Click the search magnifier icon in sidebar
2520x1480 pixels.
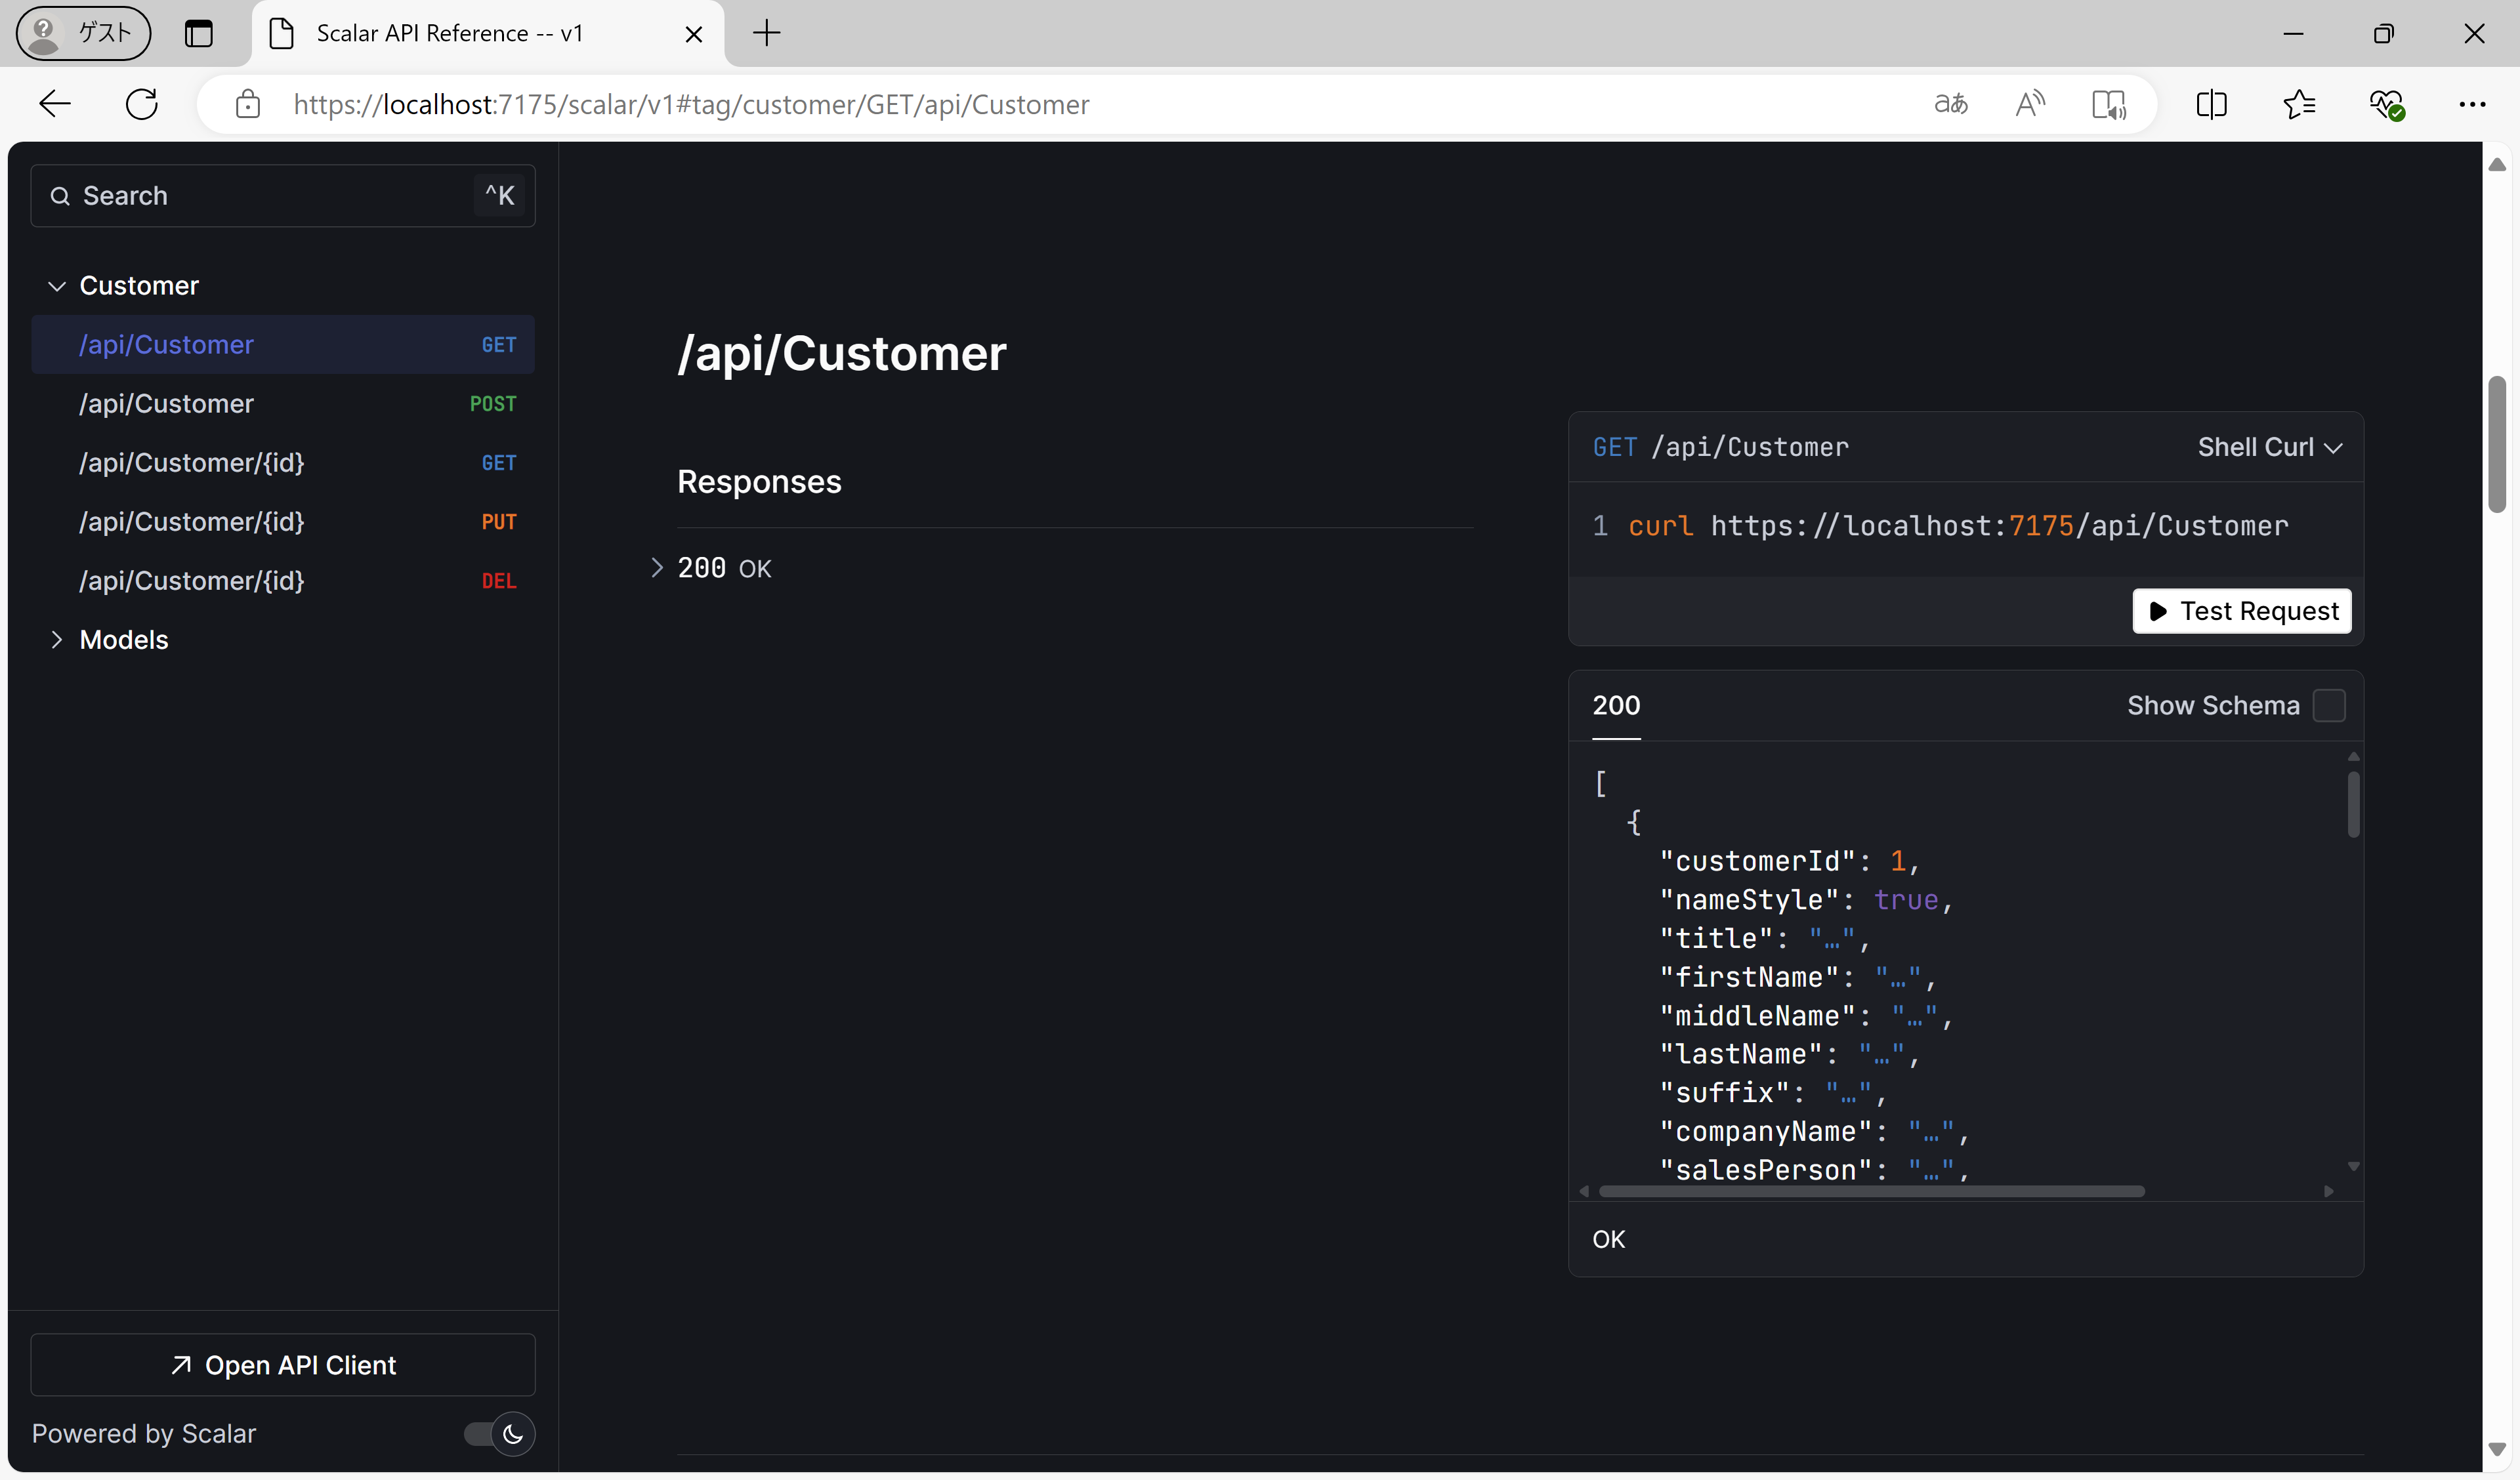coord(60,196)
